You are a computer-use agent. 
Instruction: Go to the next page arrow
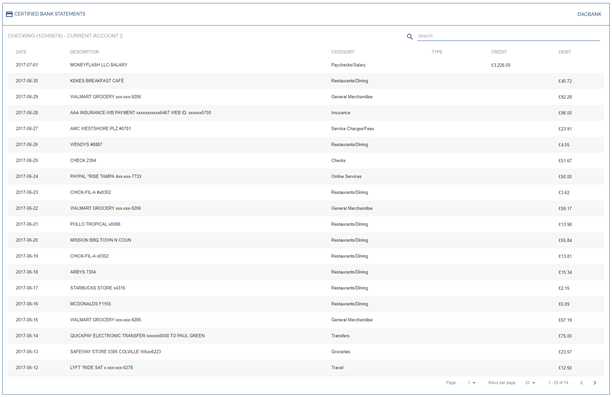[x=594, y=383]
